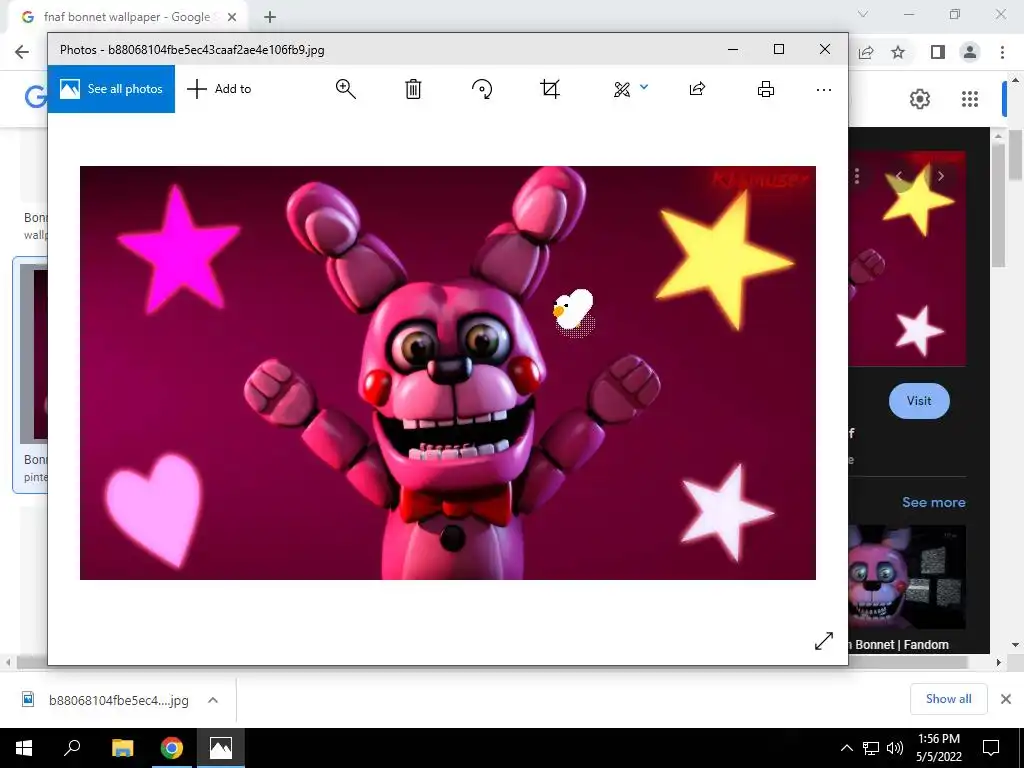Open Chrome three-dot menu
Image resolution: width=1024 pixels, height=768 pixels.
pos(1002,52)
